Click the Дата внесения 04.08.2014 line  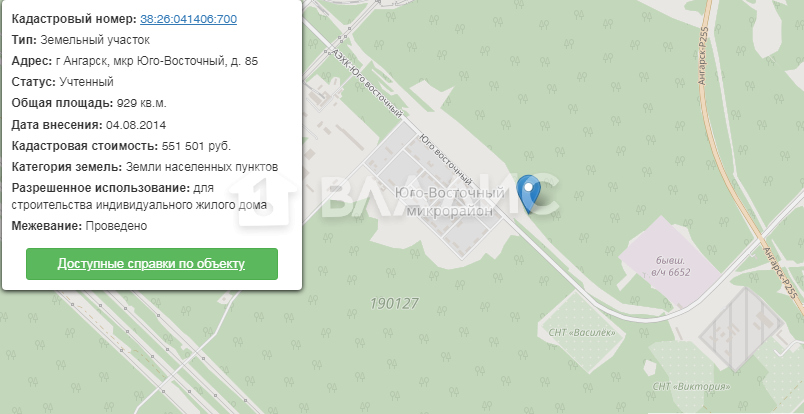[89, 125]
